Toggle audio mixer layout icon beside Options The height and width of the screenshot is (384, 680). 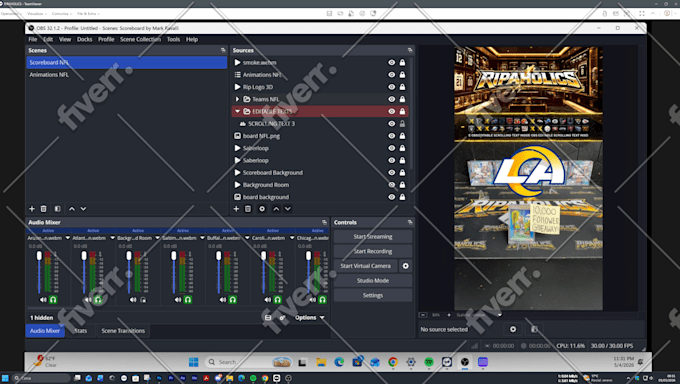[x=268, y=318]
